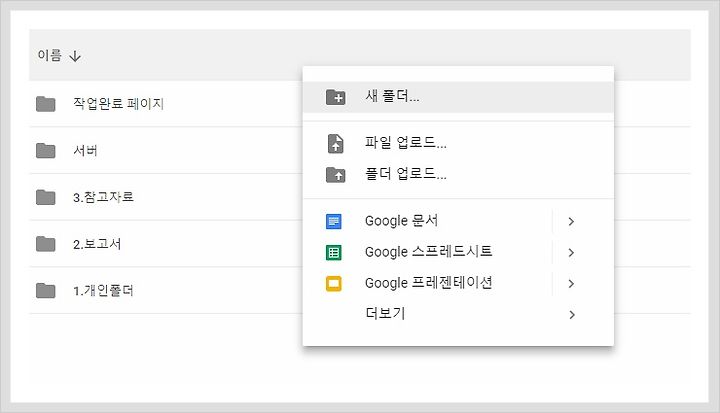Click the 작업완료 페이지 folder icon
This screenshot has height=413, width=720.
click(45, 104)
